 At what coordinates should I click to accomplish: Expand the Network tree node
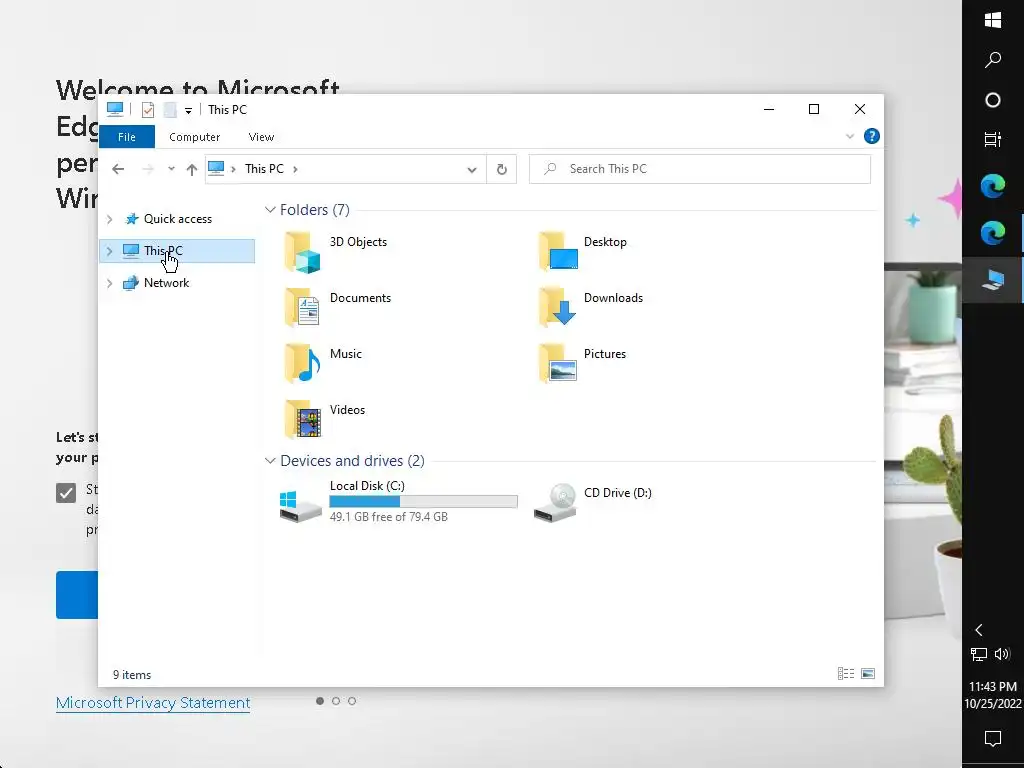point(110,283)
